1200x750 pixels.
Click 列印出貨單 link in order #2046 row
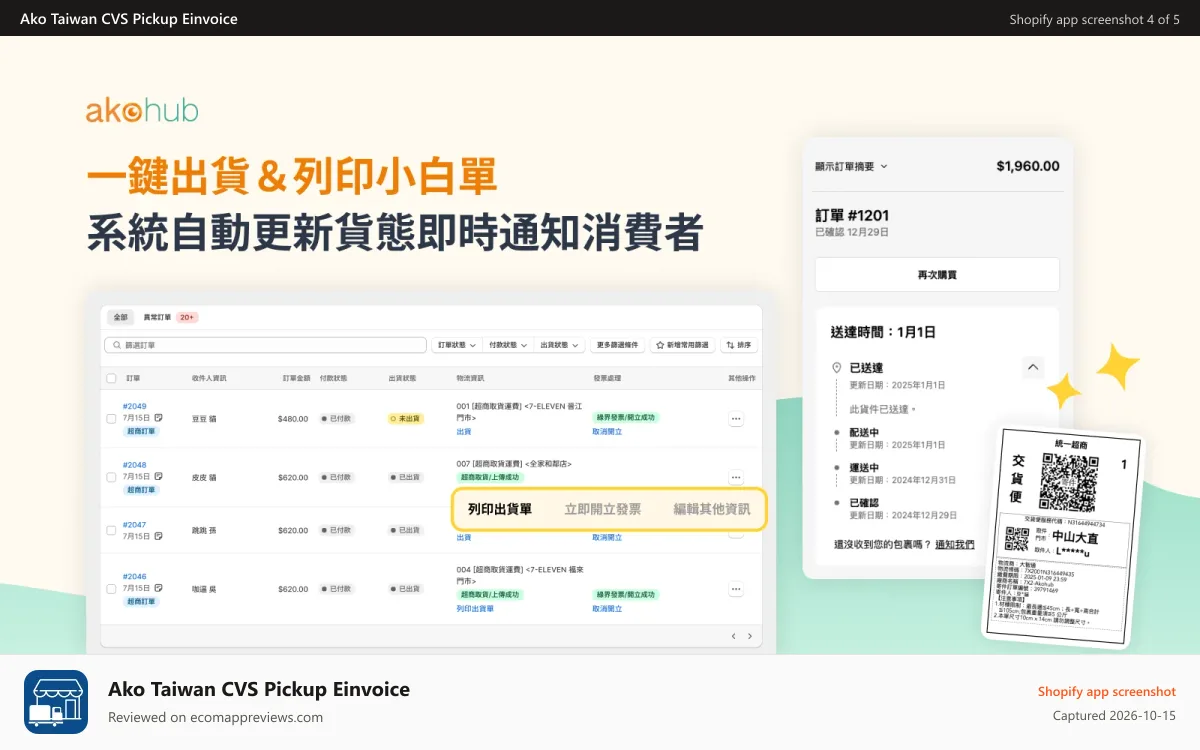click(475, 608)
